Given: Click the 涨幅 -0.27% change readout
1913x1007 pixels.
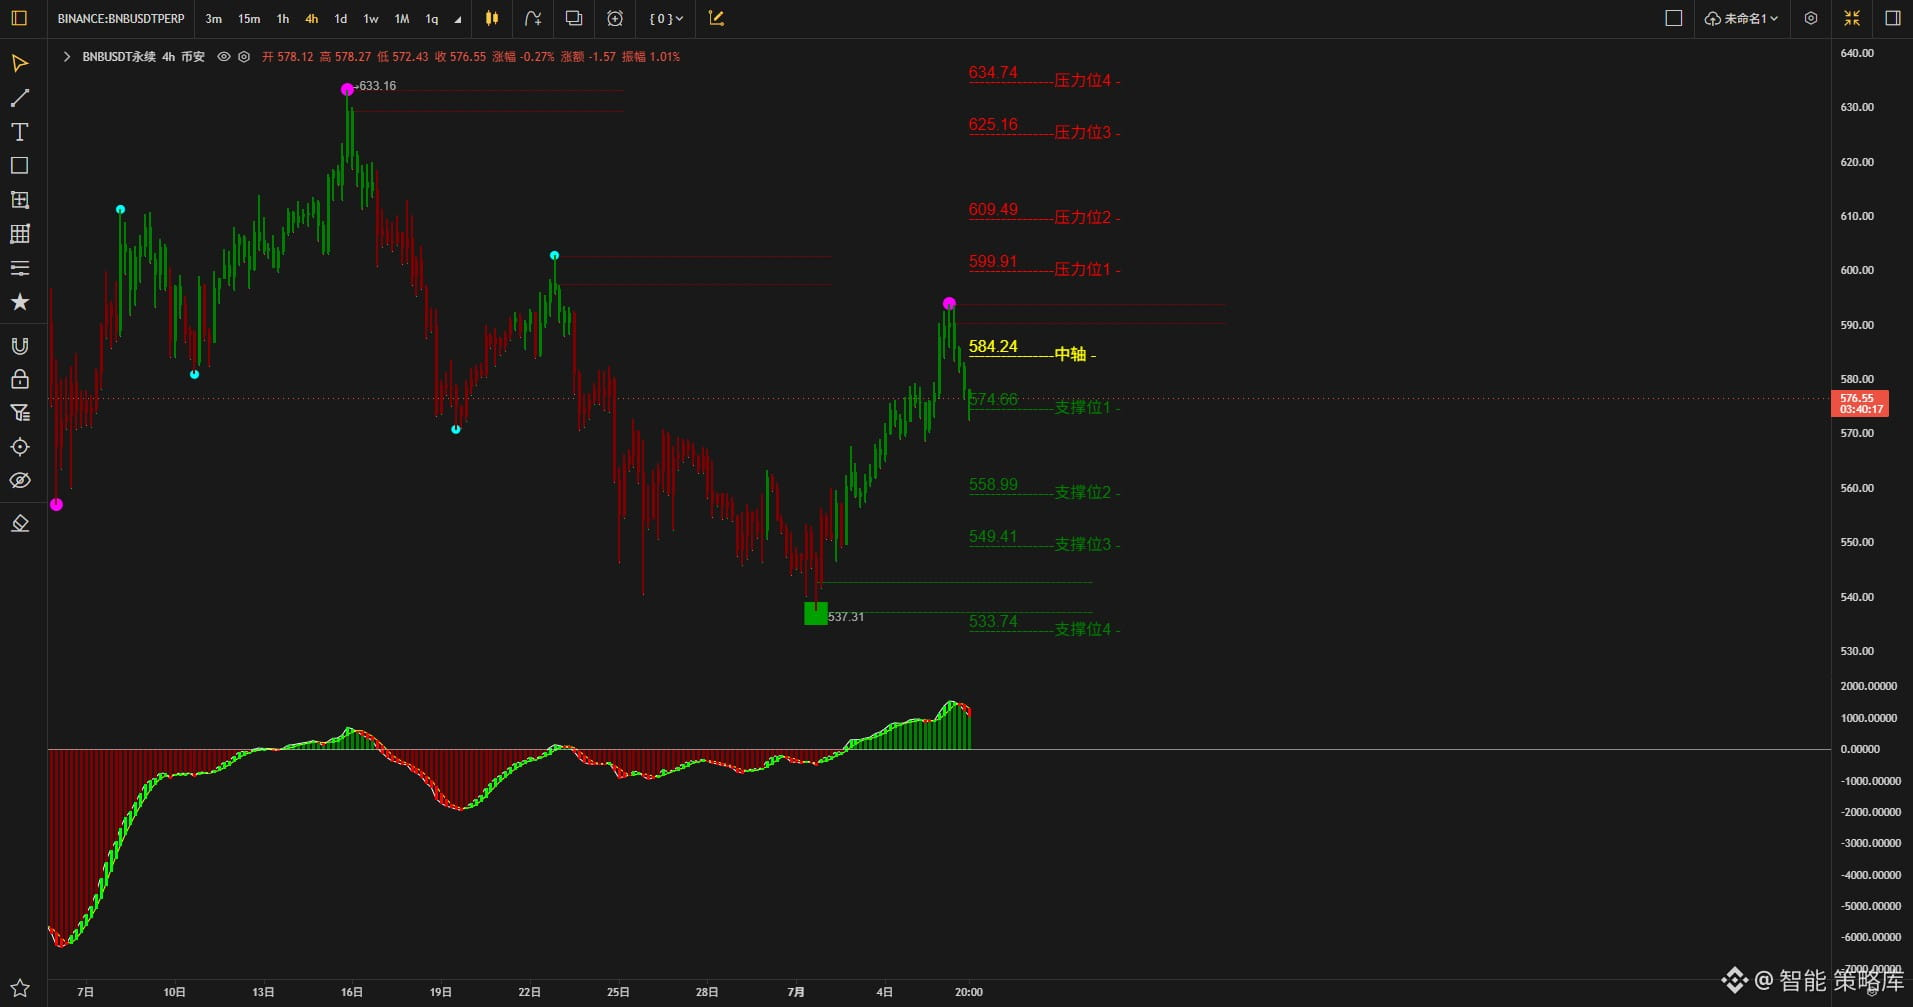Looking at the screenshot, I should point(523,57).
